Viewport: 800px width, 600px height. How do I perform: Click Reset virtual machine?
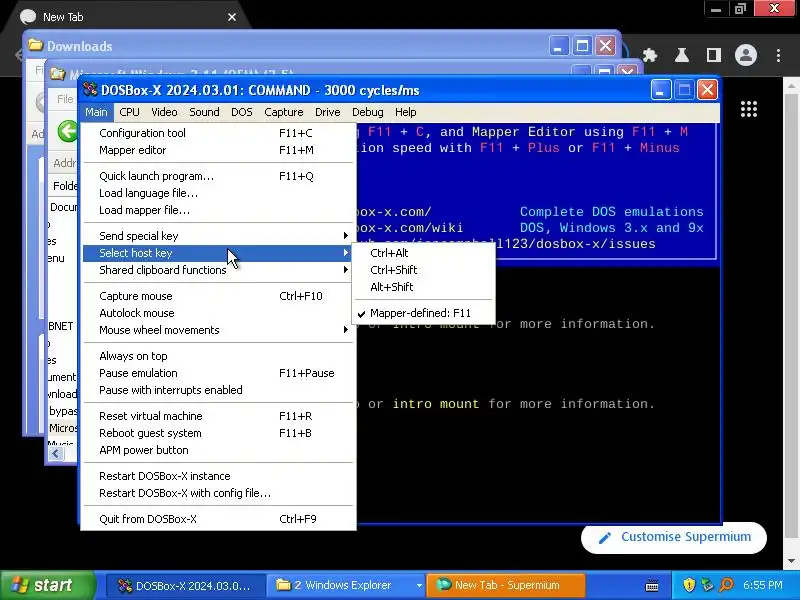tap(218, 416)
